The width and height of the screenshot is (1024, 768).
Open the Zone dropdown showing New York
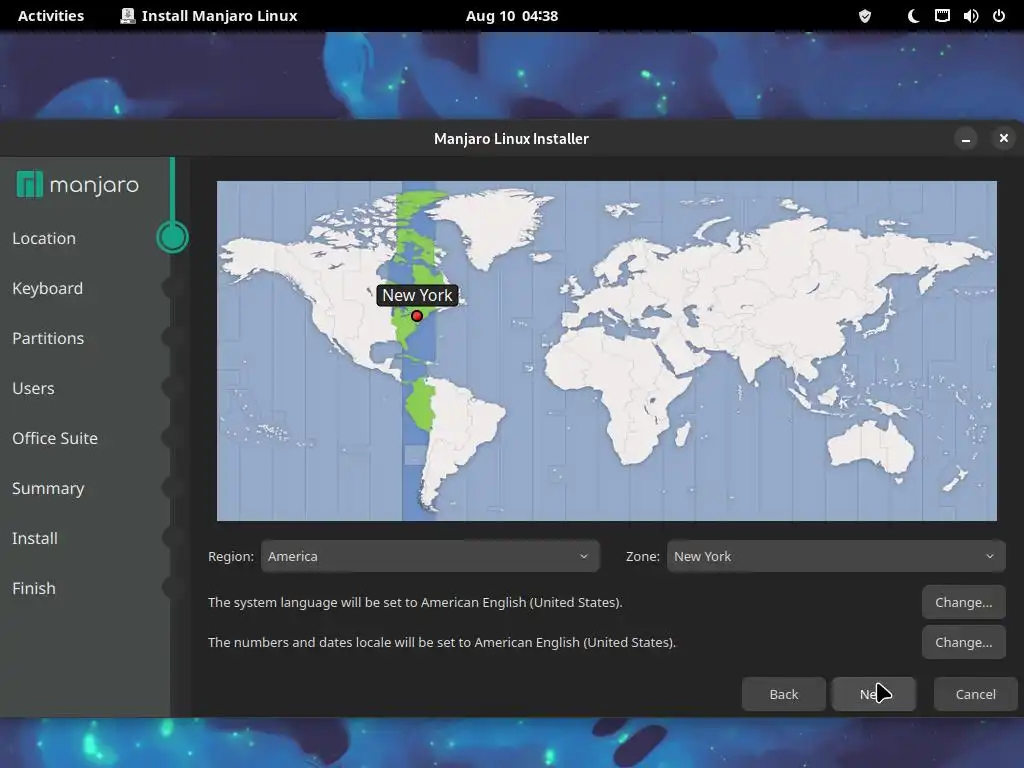[x=836, y=556]
